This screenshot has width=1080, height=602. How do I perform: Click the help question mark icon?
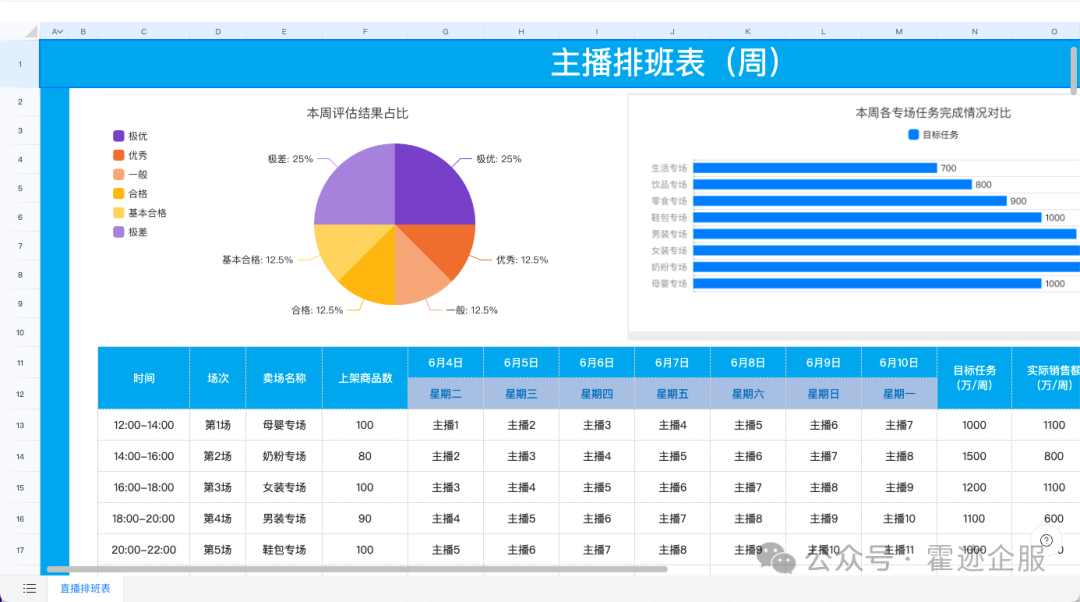(x=1046, y=541)
